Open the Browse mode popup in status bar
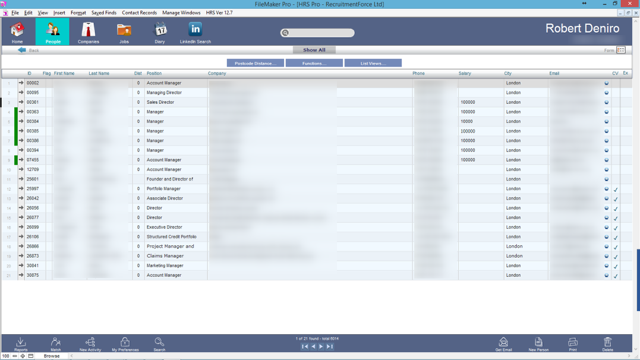This screenshot has width=640, height=360. click(52, 356)
